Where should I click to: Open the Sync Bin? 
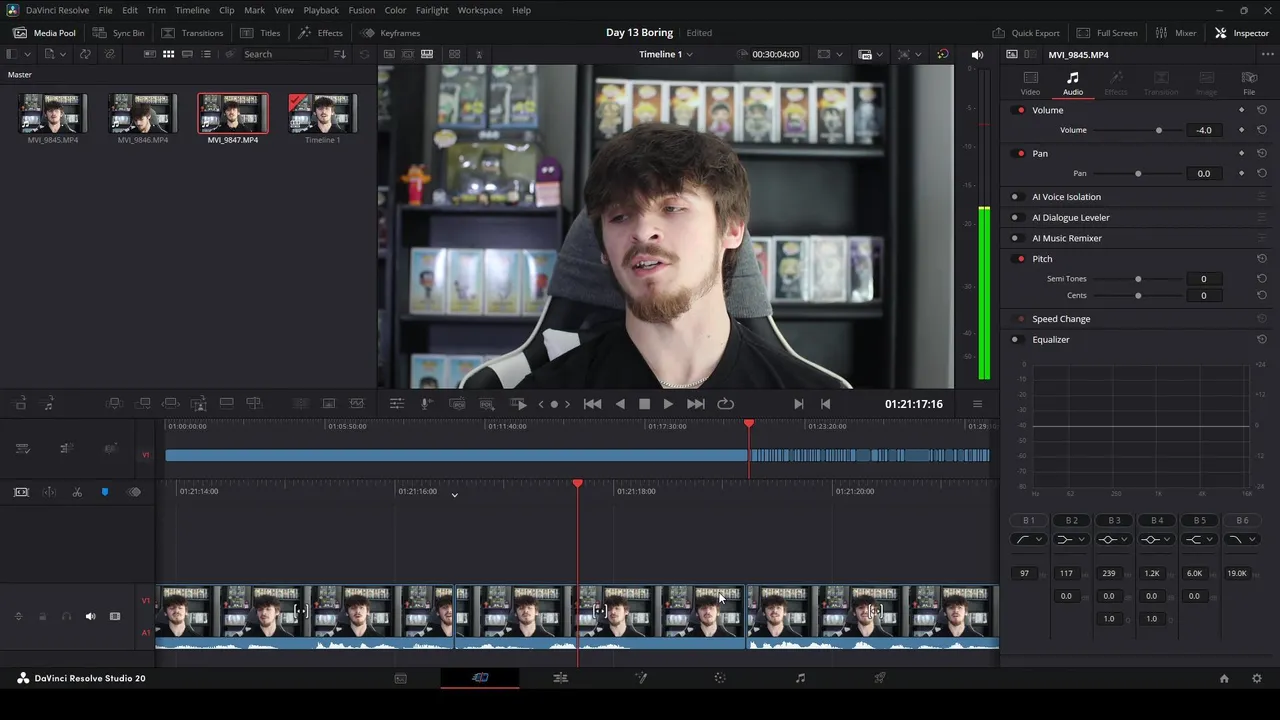click(118, 33)
